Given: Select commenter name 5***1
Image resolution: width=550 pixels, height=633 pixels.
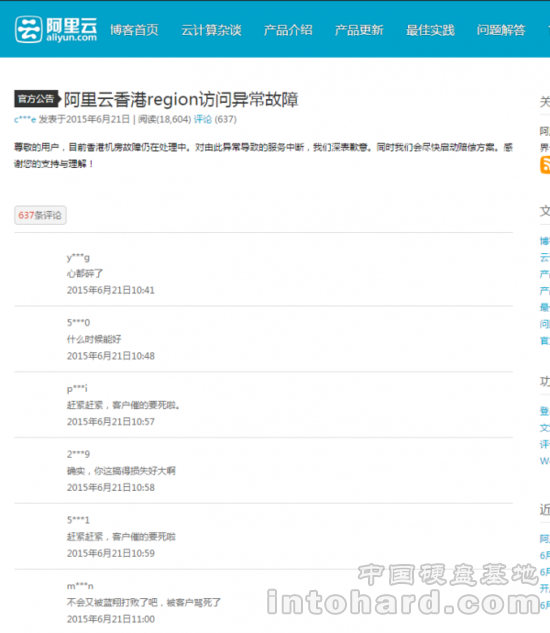Looking at the screenshot, I should pos(78,520).
